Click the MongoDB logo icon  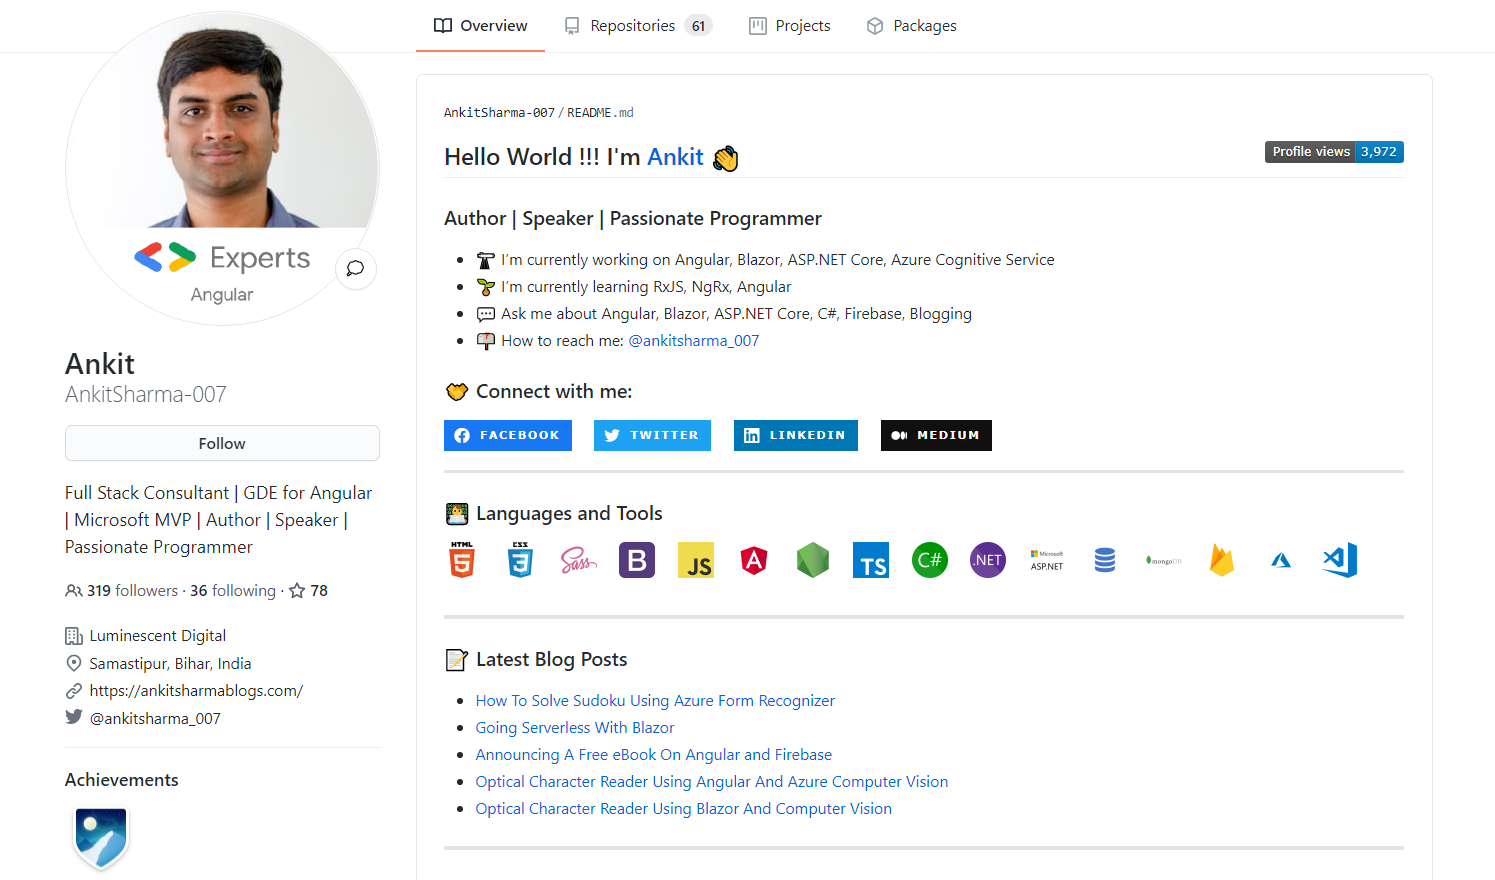coord(1164,561)
